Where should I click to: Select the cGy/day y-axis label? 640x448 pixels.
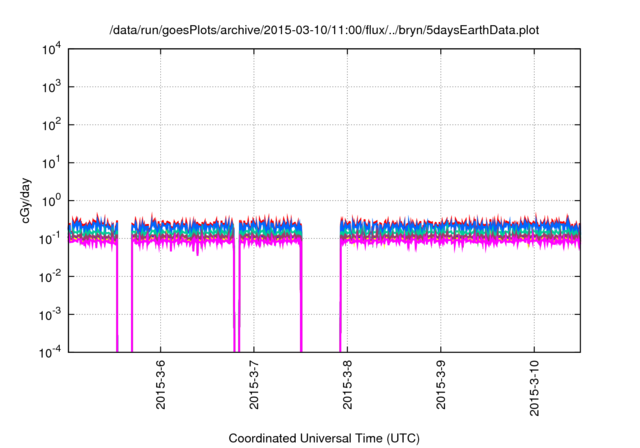tap(26, 200)
